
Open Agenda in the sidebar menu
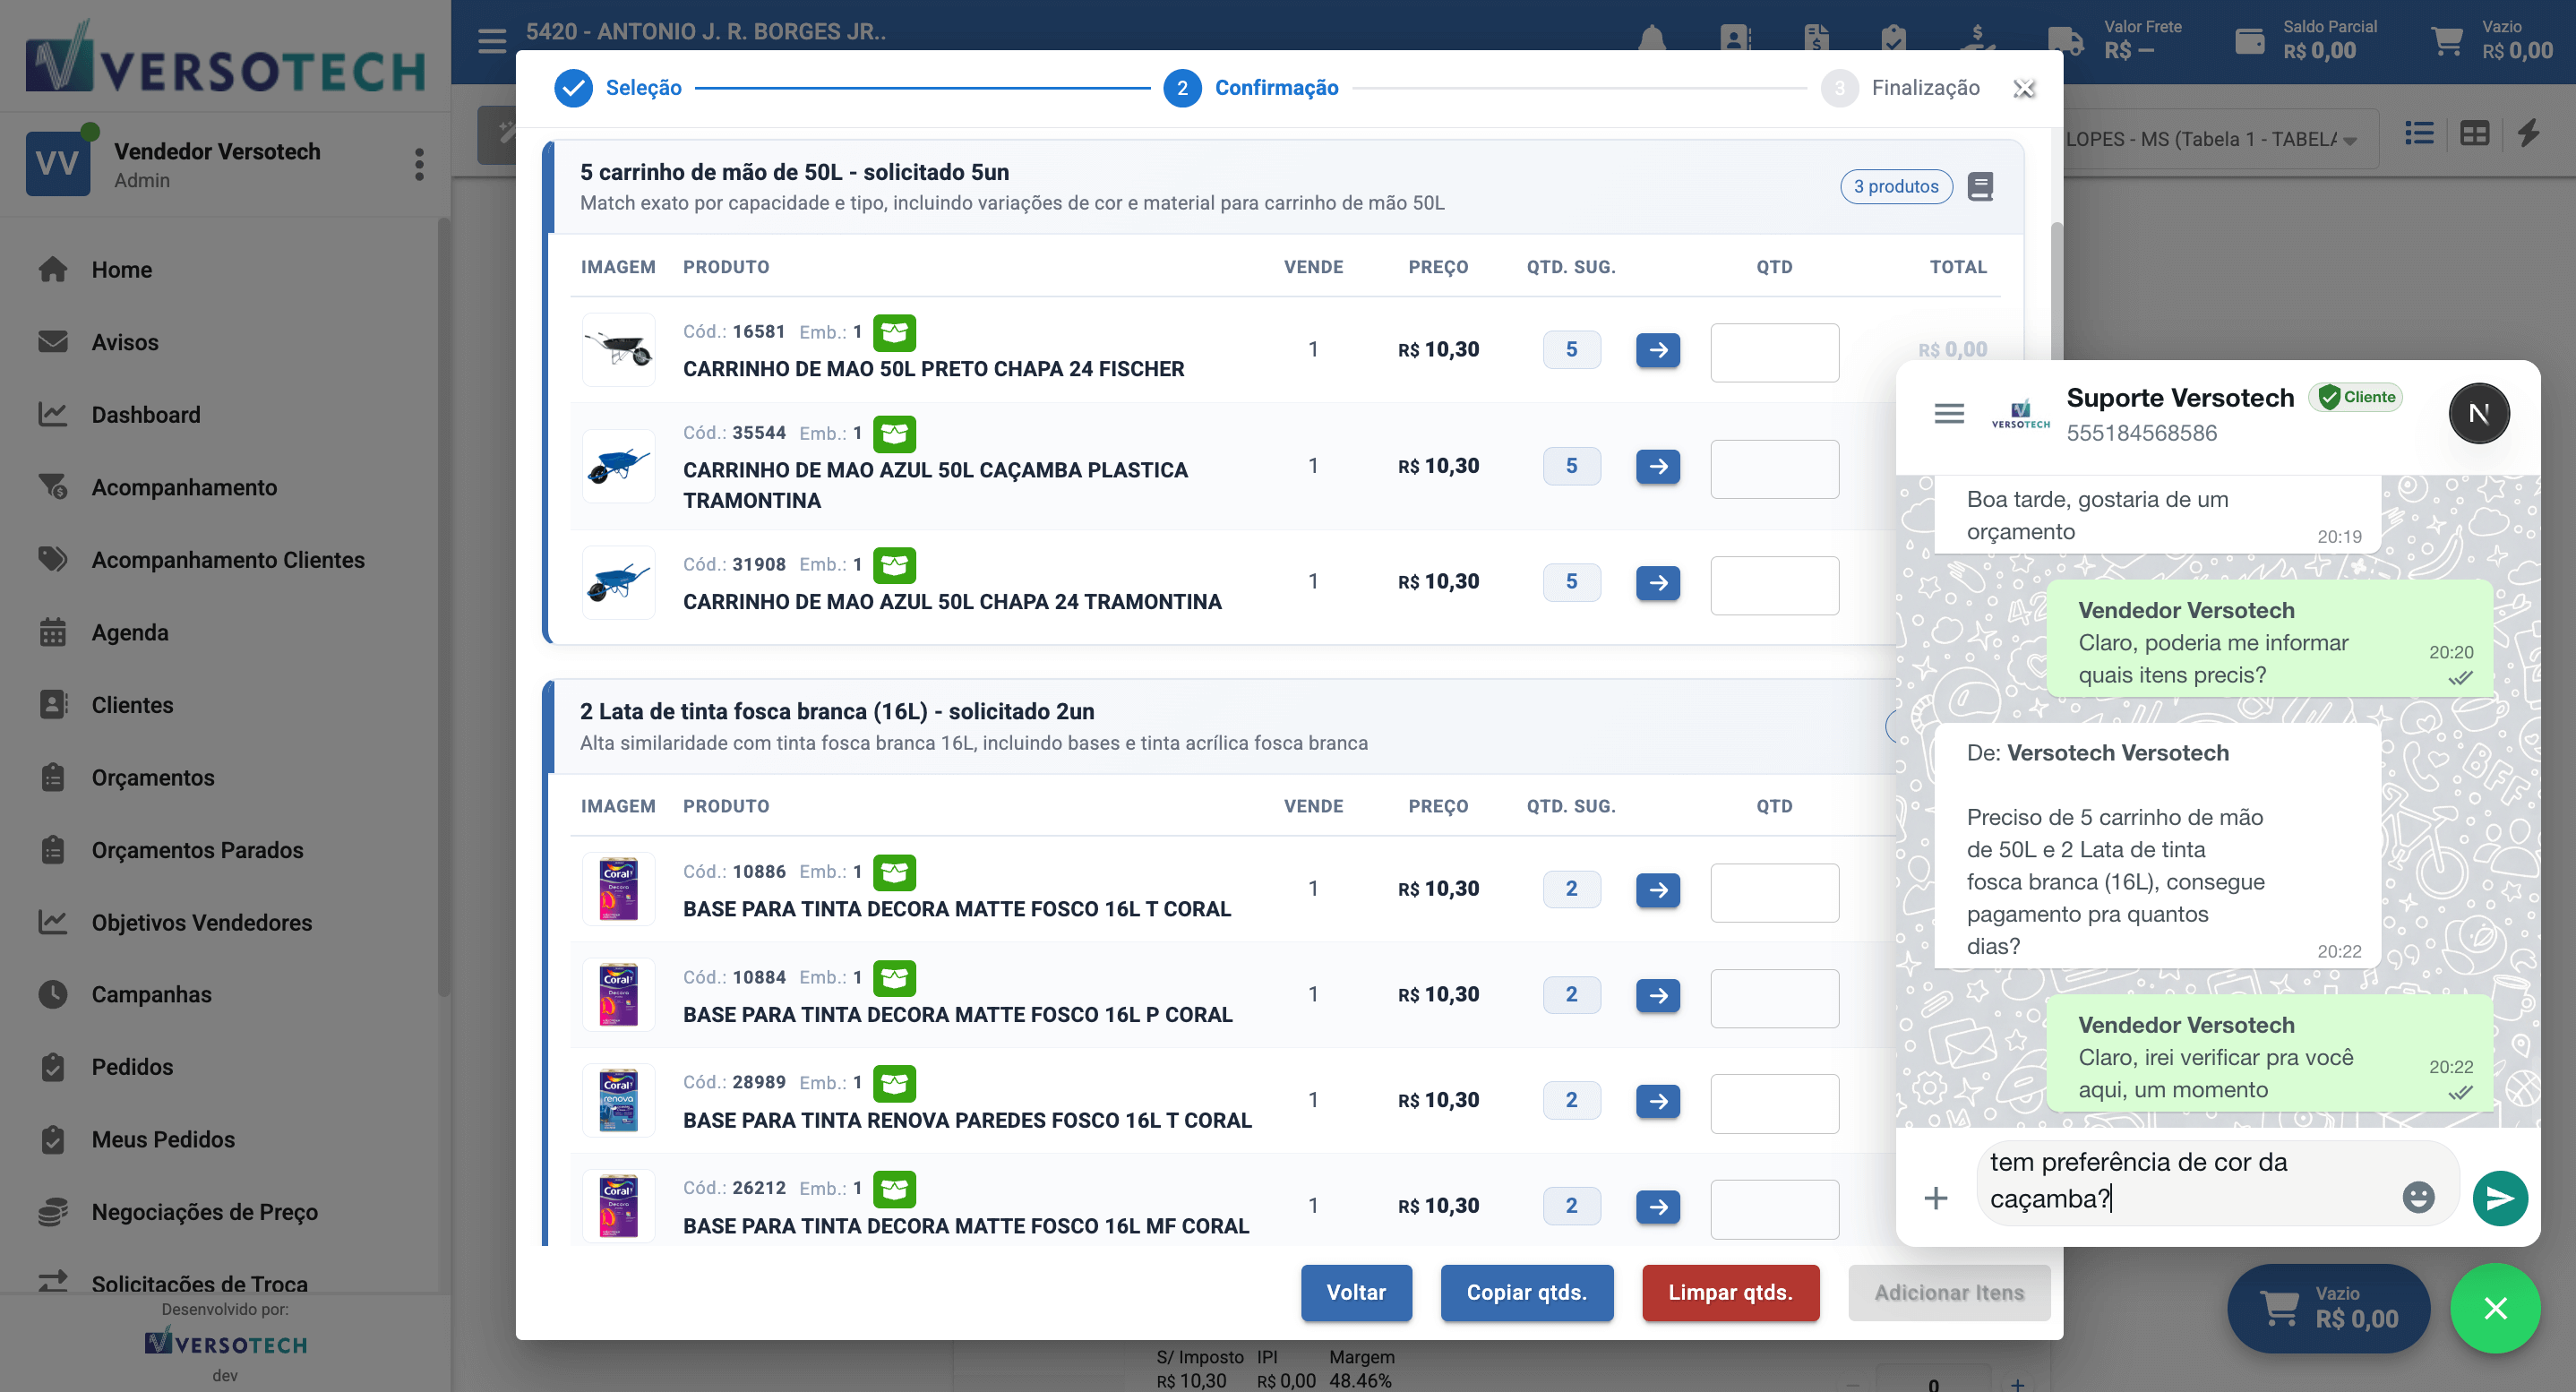click(129, 632)
